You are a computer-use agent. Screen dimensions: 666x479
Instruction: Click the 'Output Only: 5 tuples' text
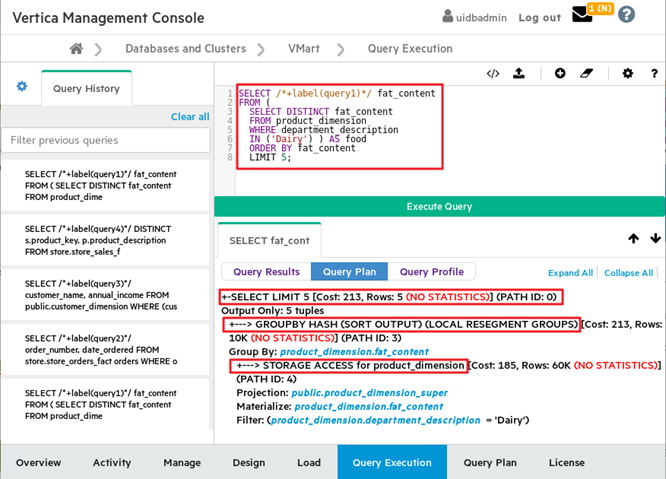point(272,311)
